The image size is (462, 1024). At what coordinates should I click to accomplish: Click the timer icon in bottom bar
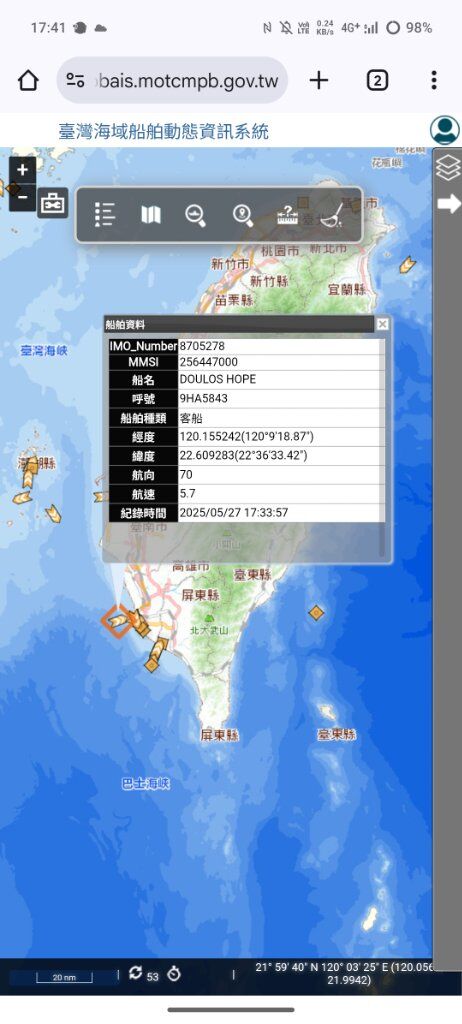173,974
